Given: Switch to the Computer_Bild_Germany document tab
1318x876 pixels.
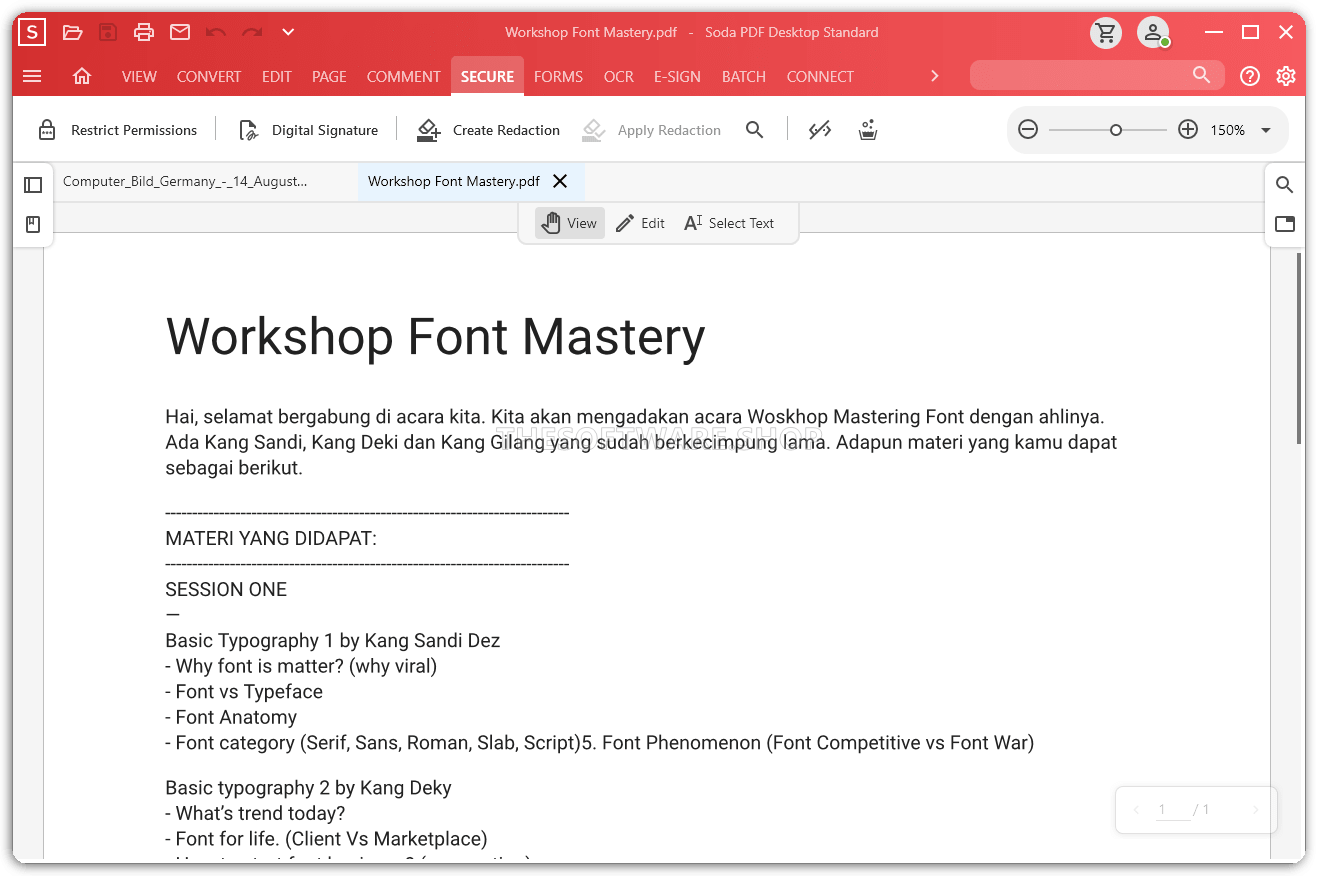Looking at the screenshot, I should [x=185, y=181].
